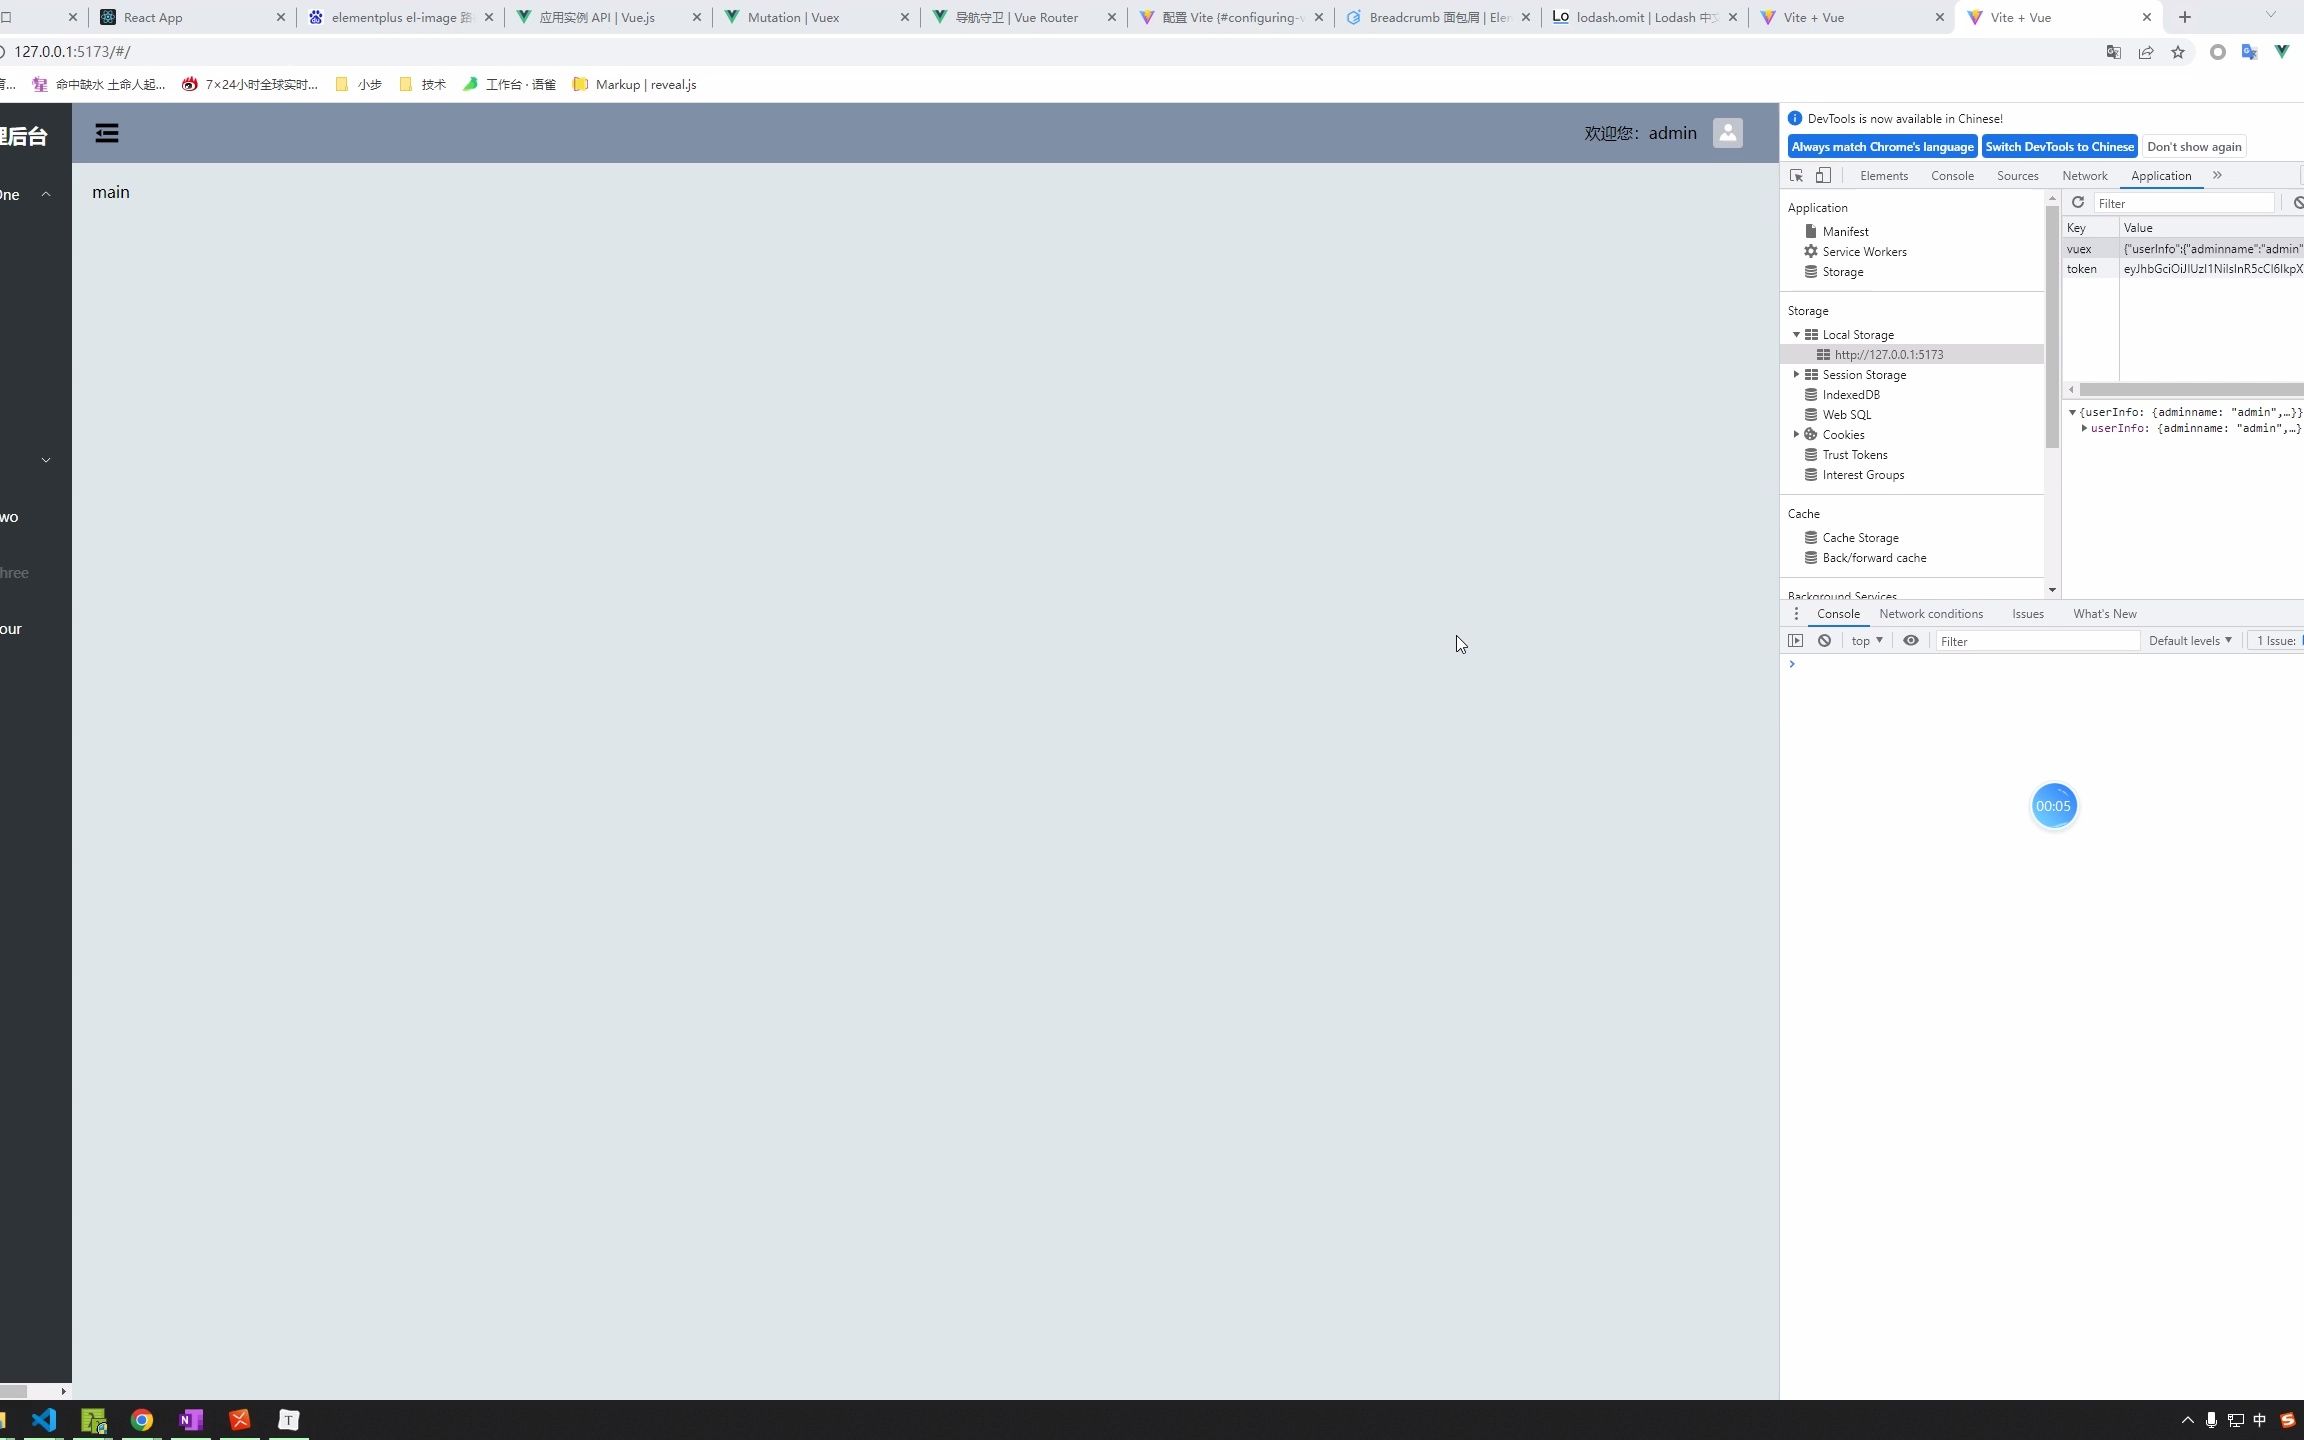Toggle visibility eye icon in Console
2304x1440 pixels.
(1911, 640)
